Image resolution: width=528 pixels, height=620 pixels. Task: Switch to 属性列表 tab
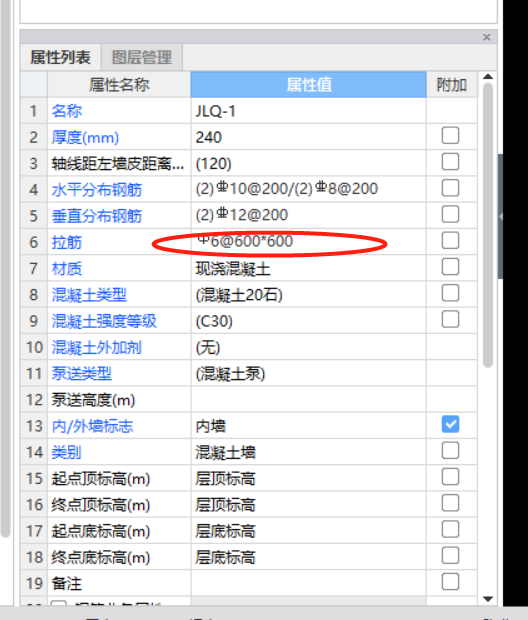pyautogui.click(x=61, y=57)
